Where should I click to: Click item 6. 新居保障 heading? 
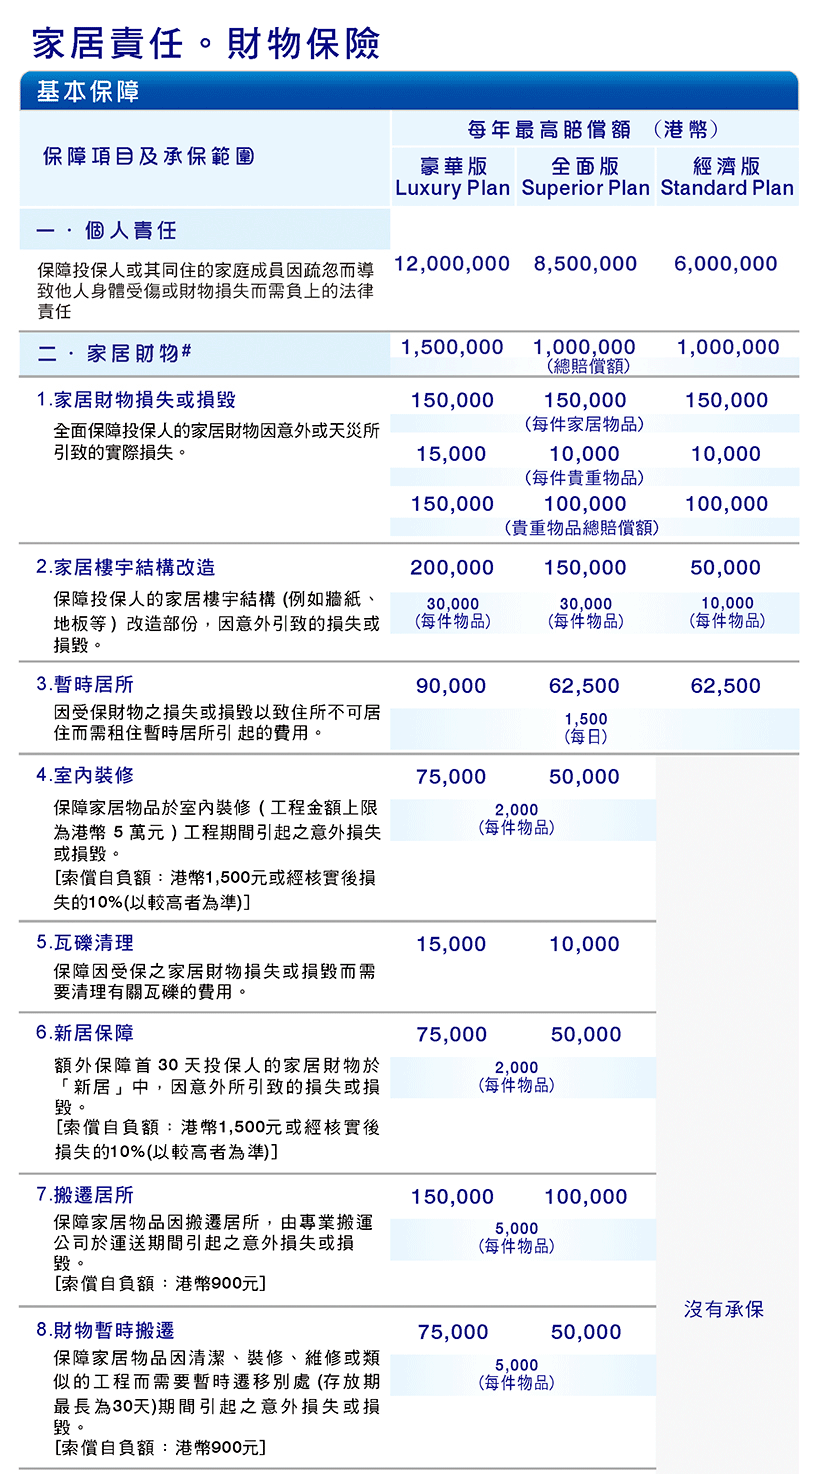(x=85, y=1033)
